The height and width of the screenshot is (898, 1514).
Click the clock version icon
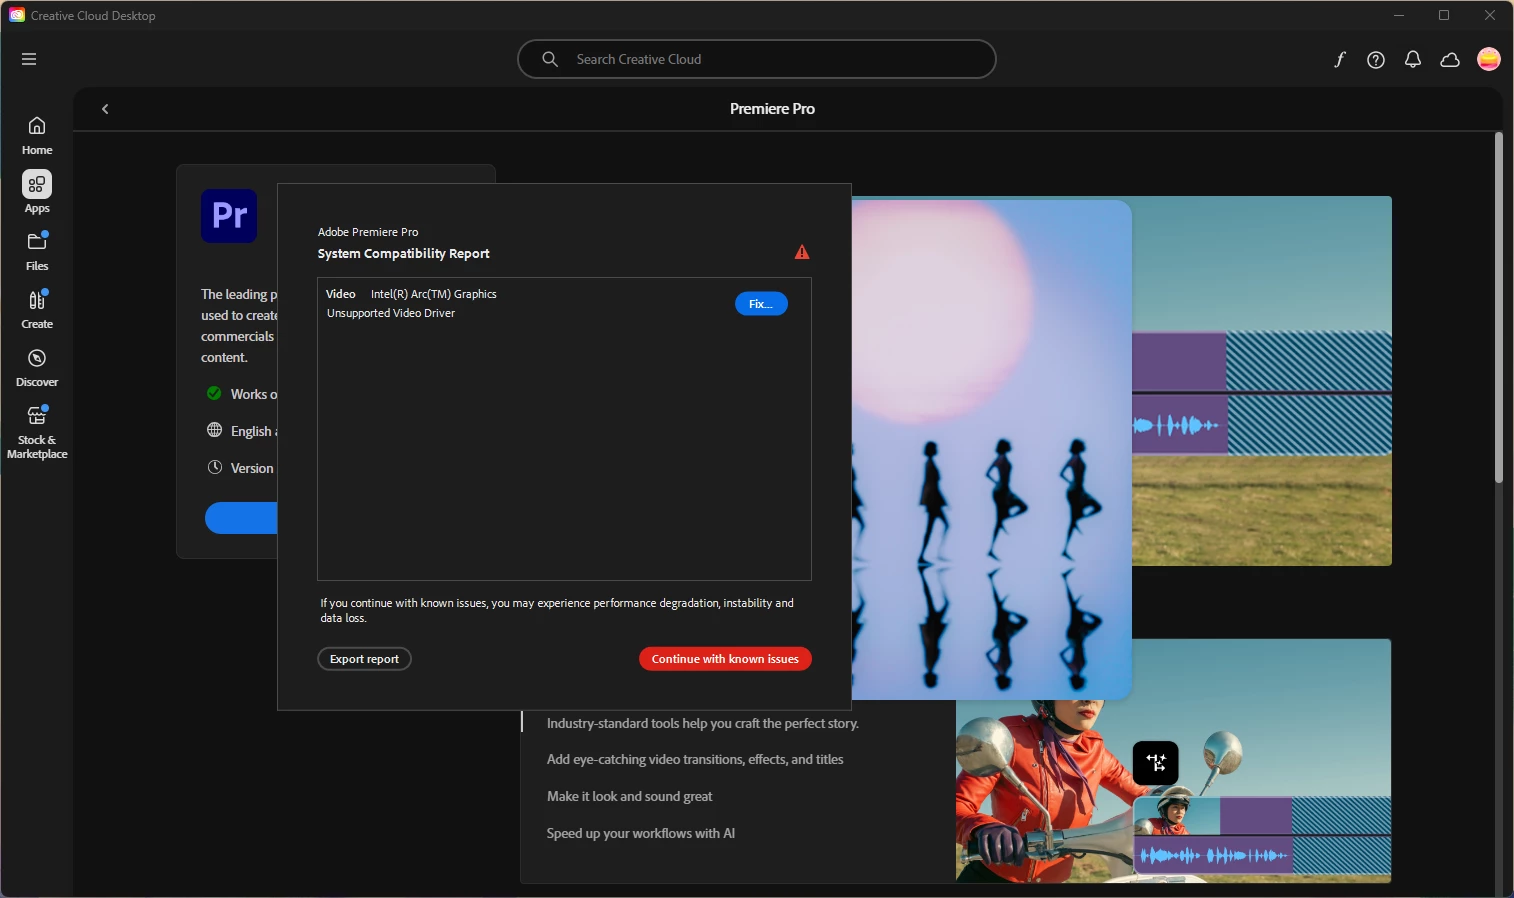coord(214,467)
